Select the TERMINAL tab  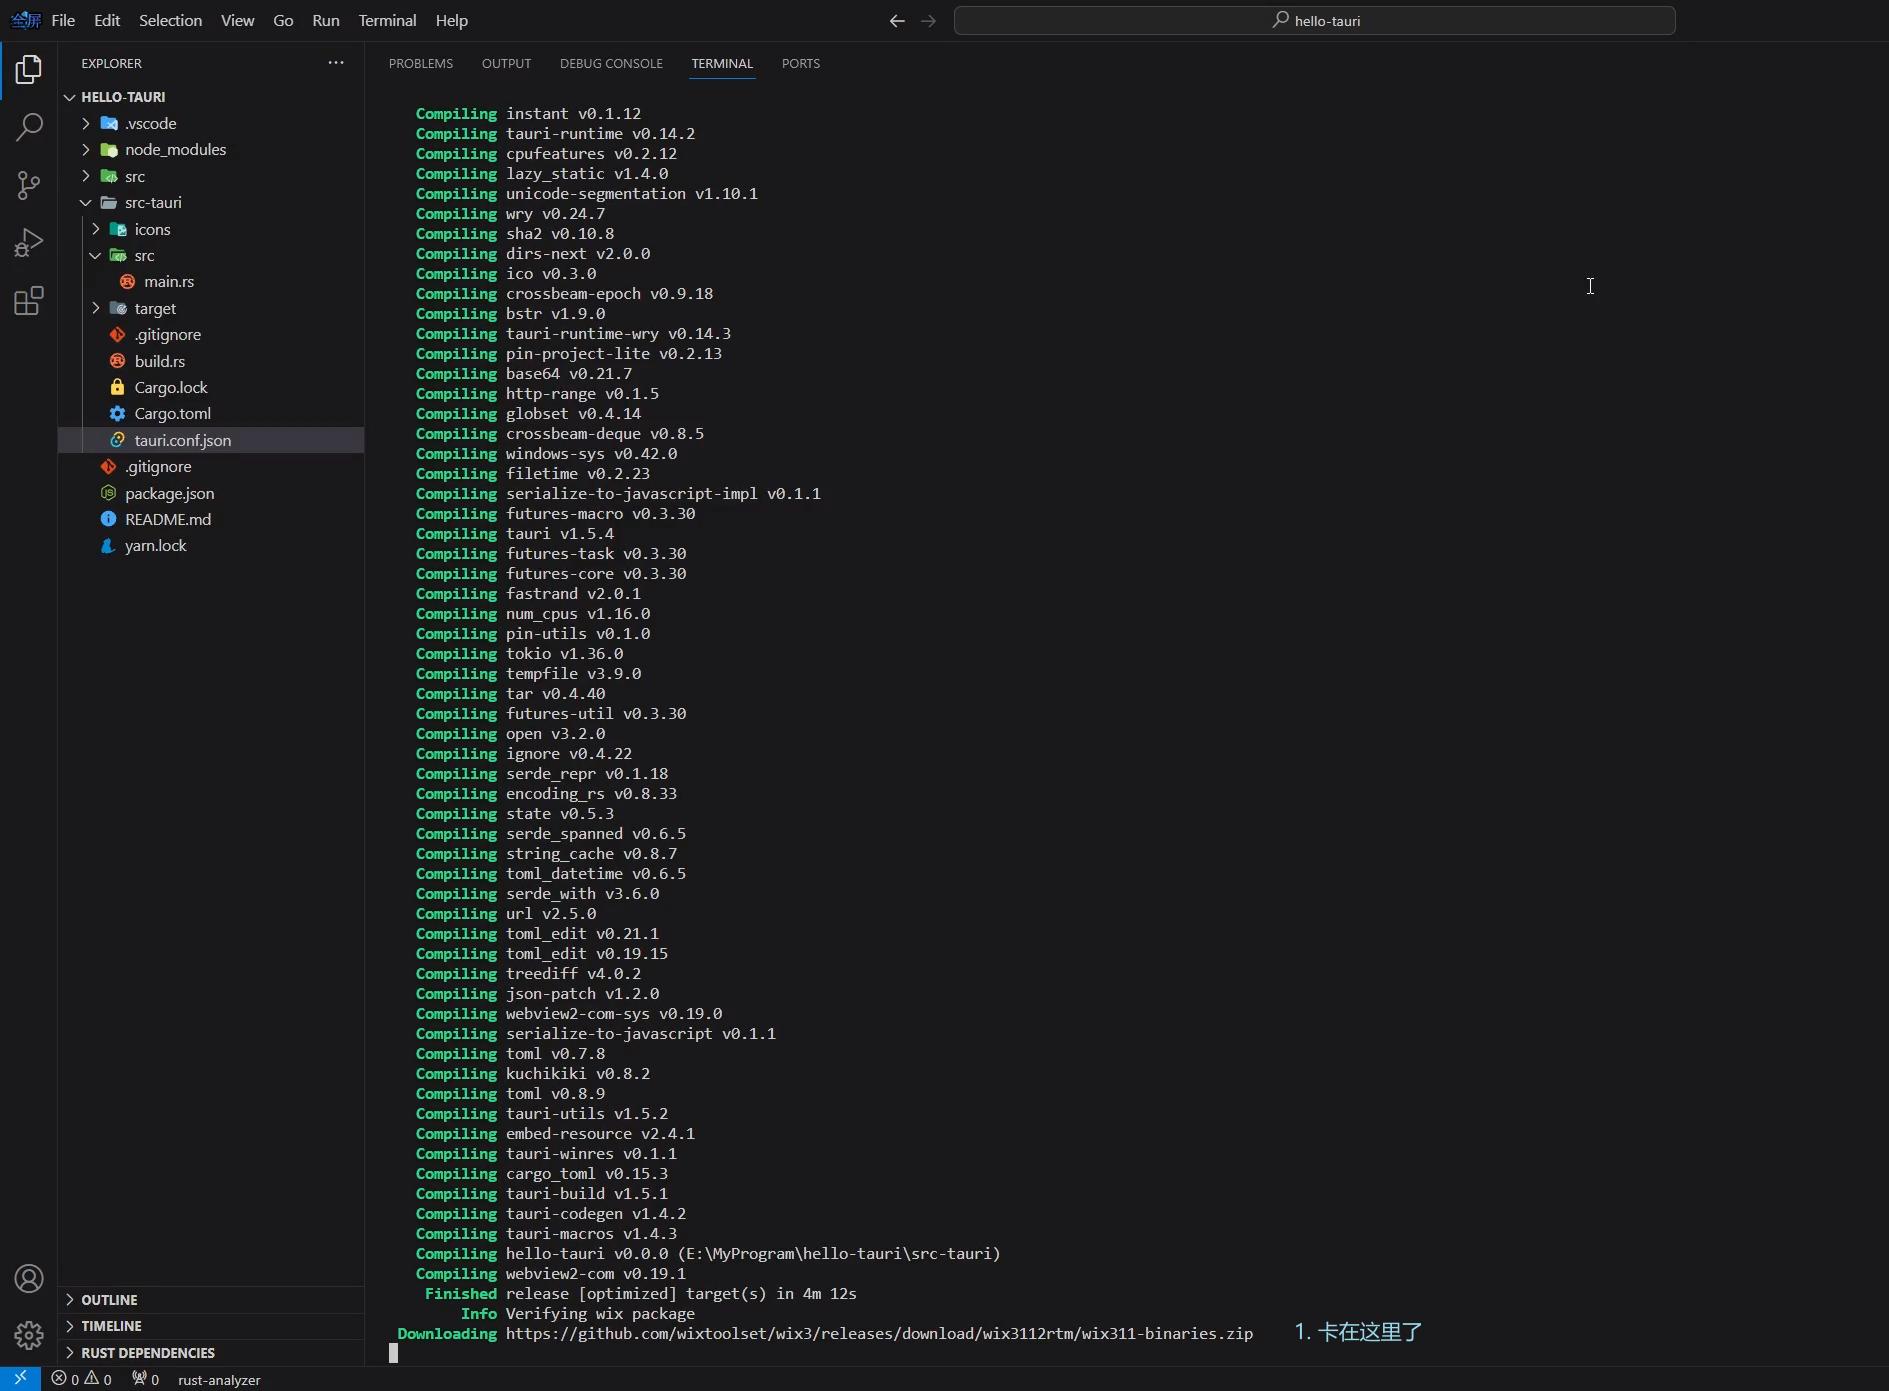point(722,63)
